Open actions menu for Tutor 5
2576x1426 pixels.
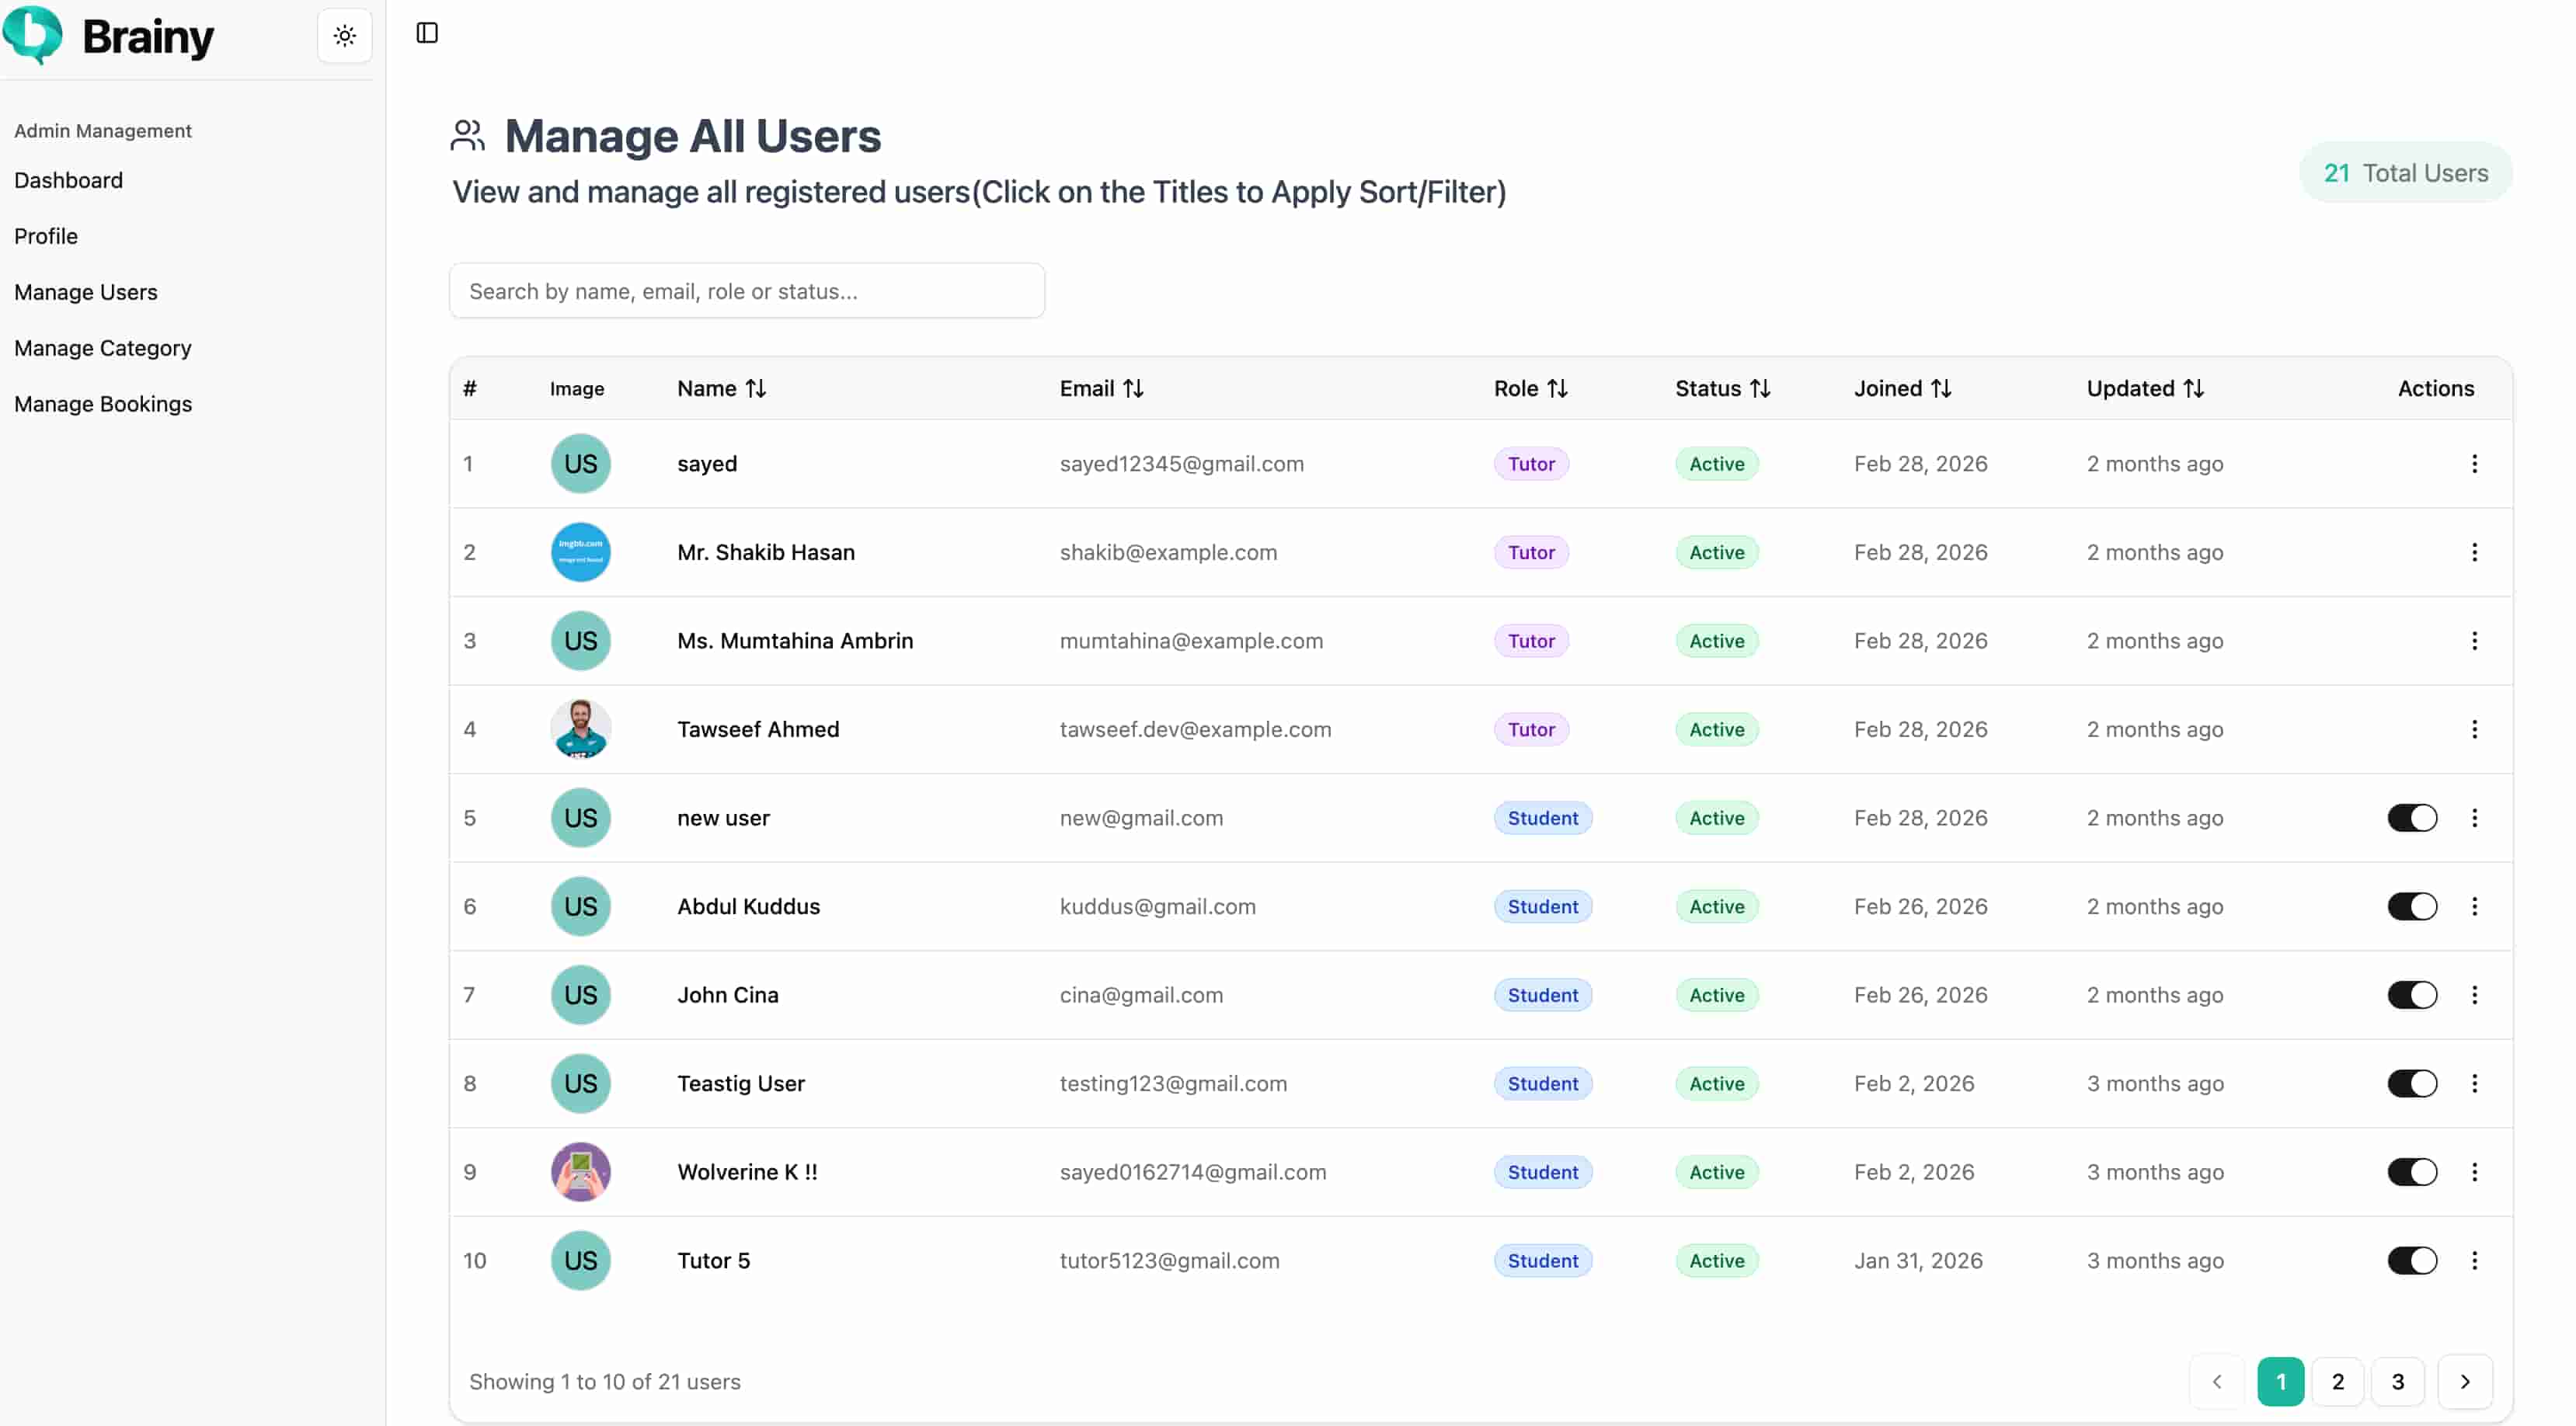coord(2474,1260)
